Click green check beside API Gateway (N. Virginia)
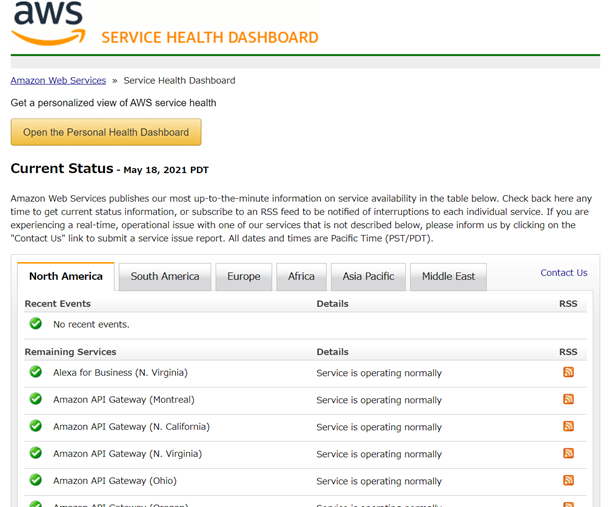This screenshot has height=507, width=612. point(36,452)
